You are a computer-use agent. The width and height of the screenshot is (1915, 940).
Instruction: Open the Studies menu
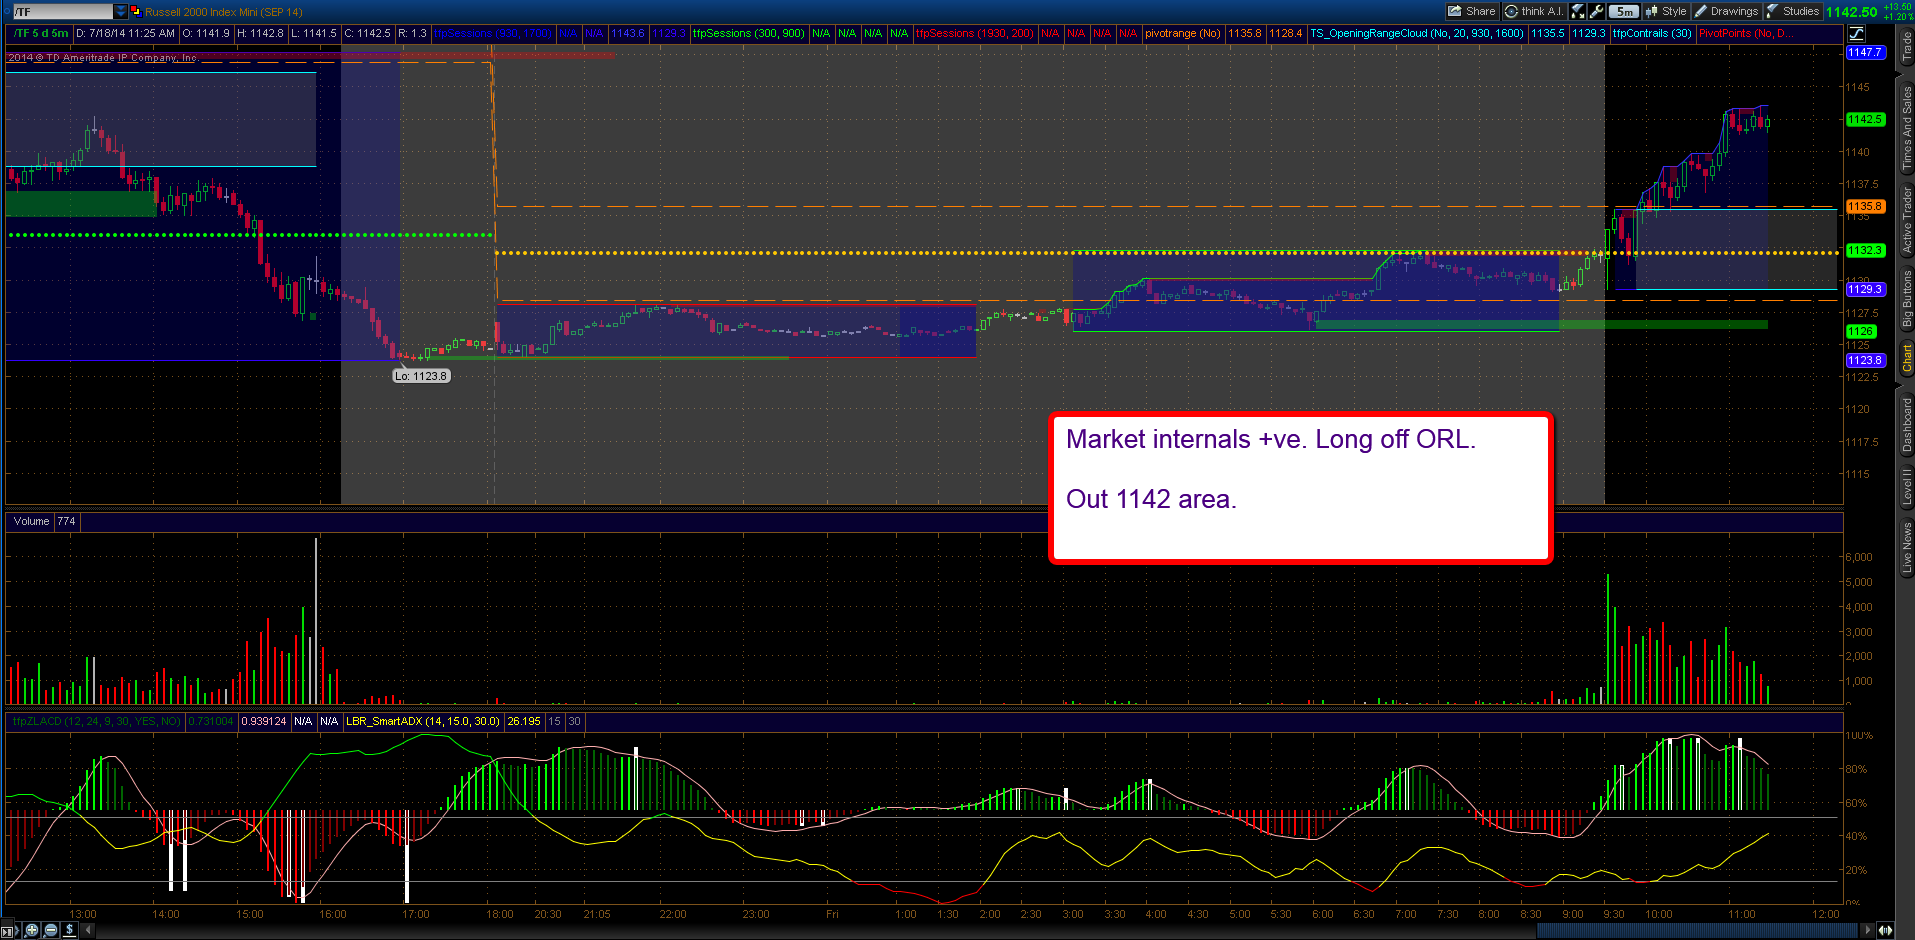1794,11
